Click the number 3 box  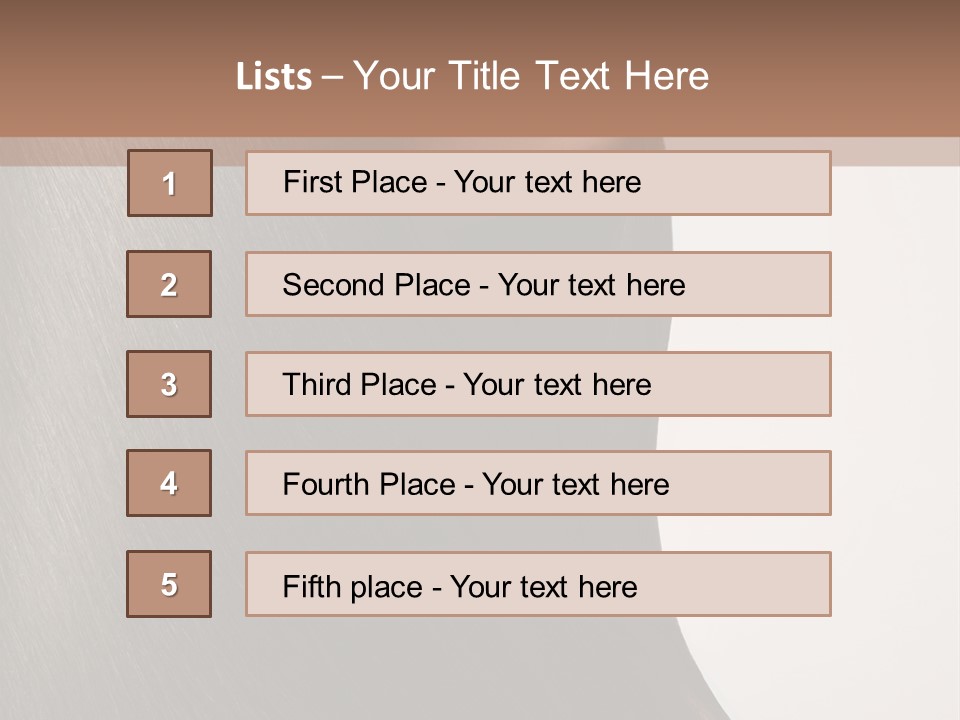(169, 384)
